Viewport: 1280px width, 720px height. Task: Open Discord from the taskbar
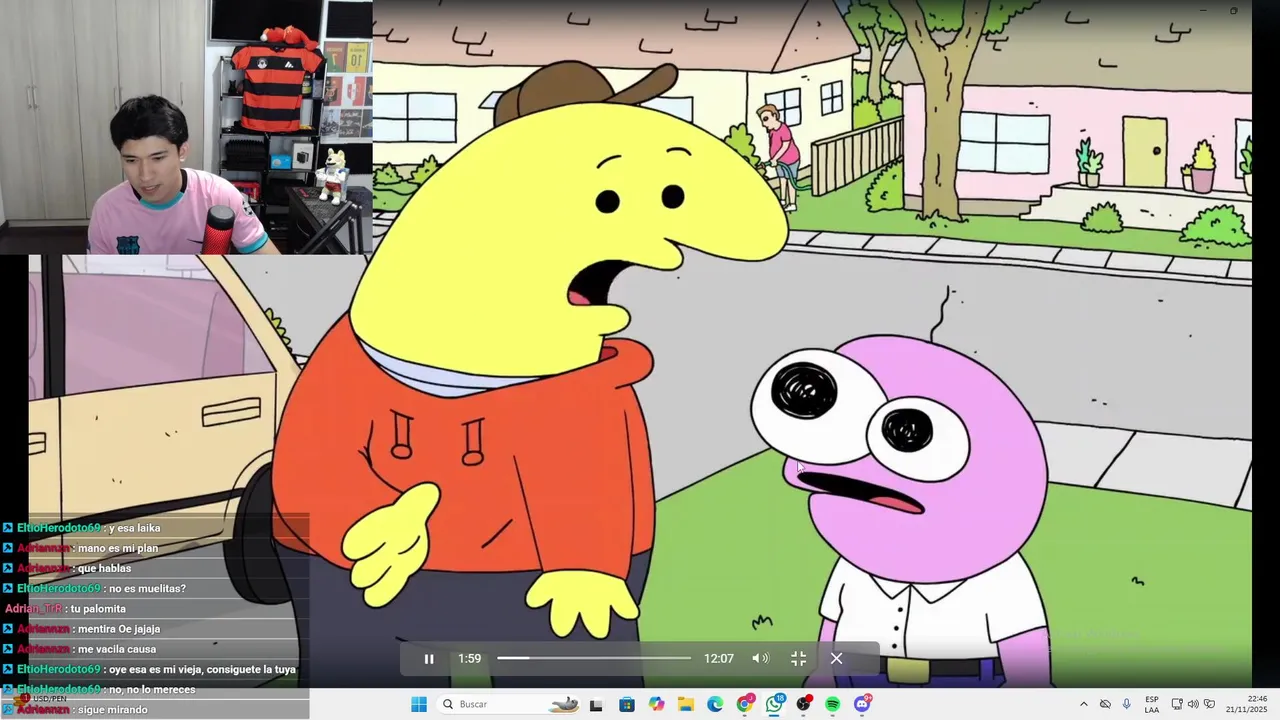click(x=862, y=705)
